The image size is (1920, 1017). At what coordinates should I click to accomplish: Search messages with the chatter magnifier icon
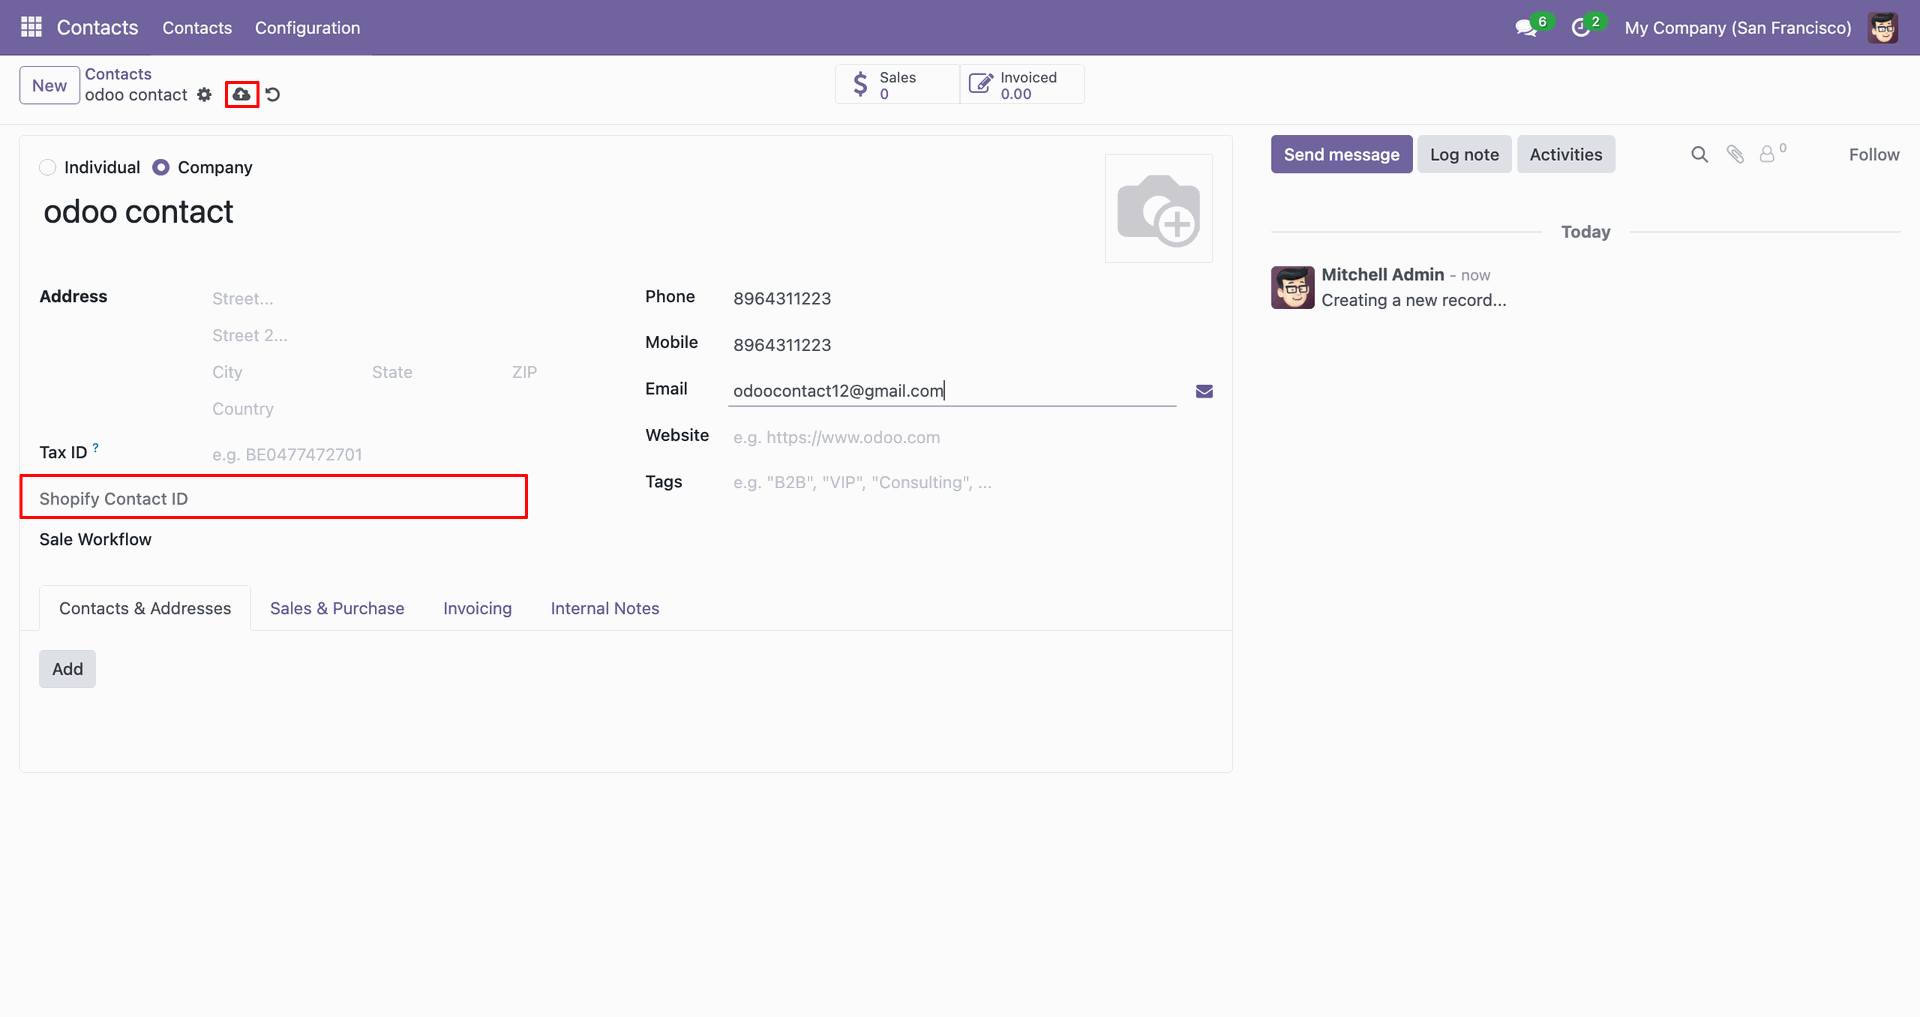pyautogui.click(x=1699, y=154)
